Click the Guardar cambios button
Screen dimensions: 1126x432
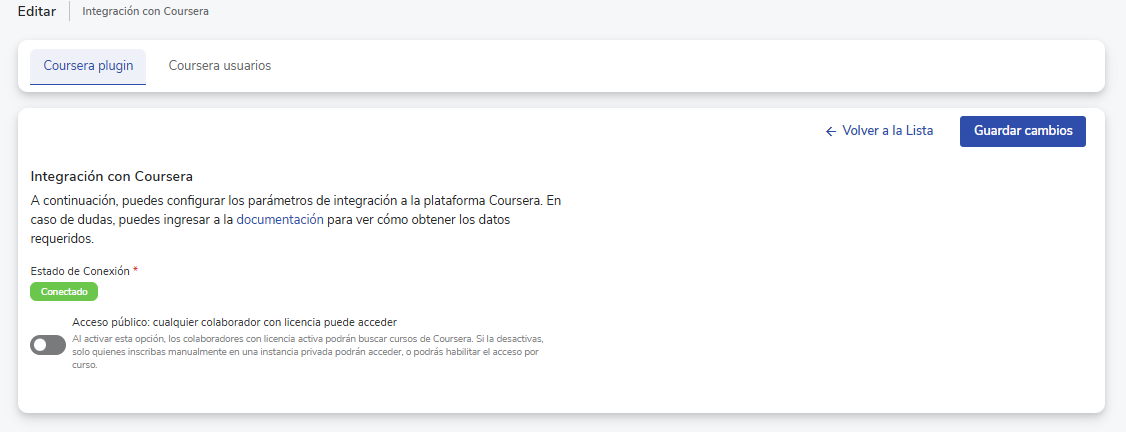click(1022, 131)
